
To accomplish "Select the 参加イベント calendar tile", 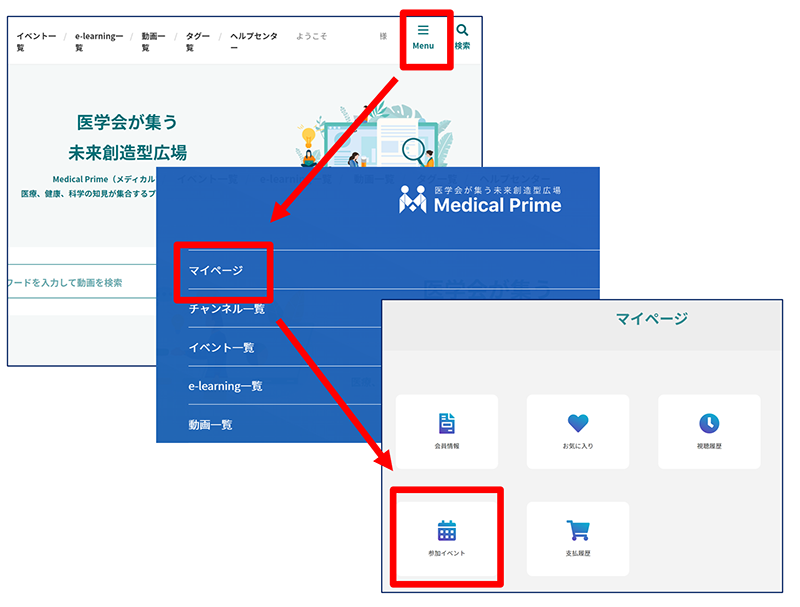I will [x=447, y=538].
